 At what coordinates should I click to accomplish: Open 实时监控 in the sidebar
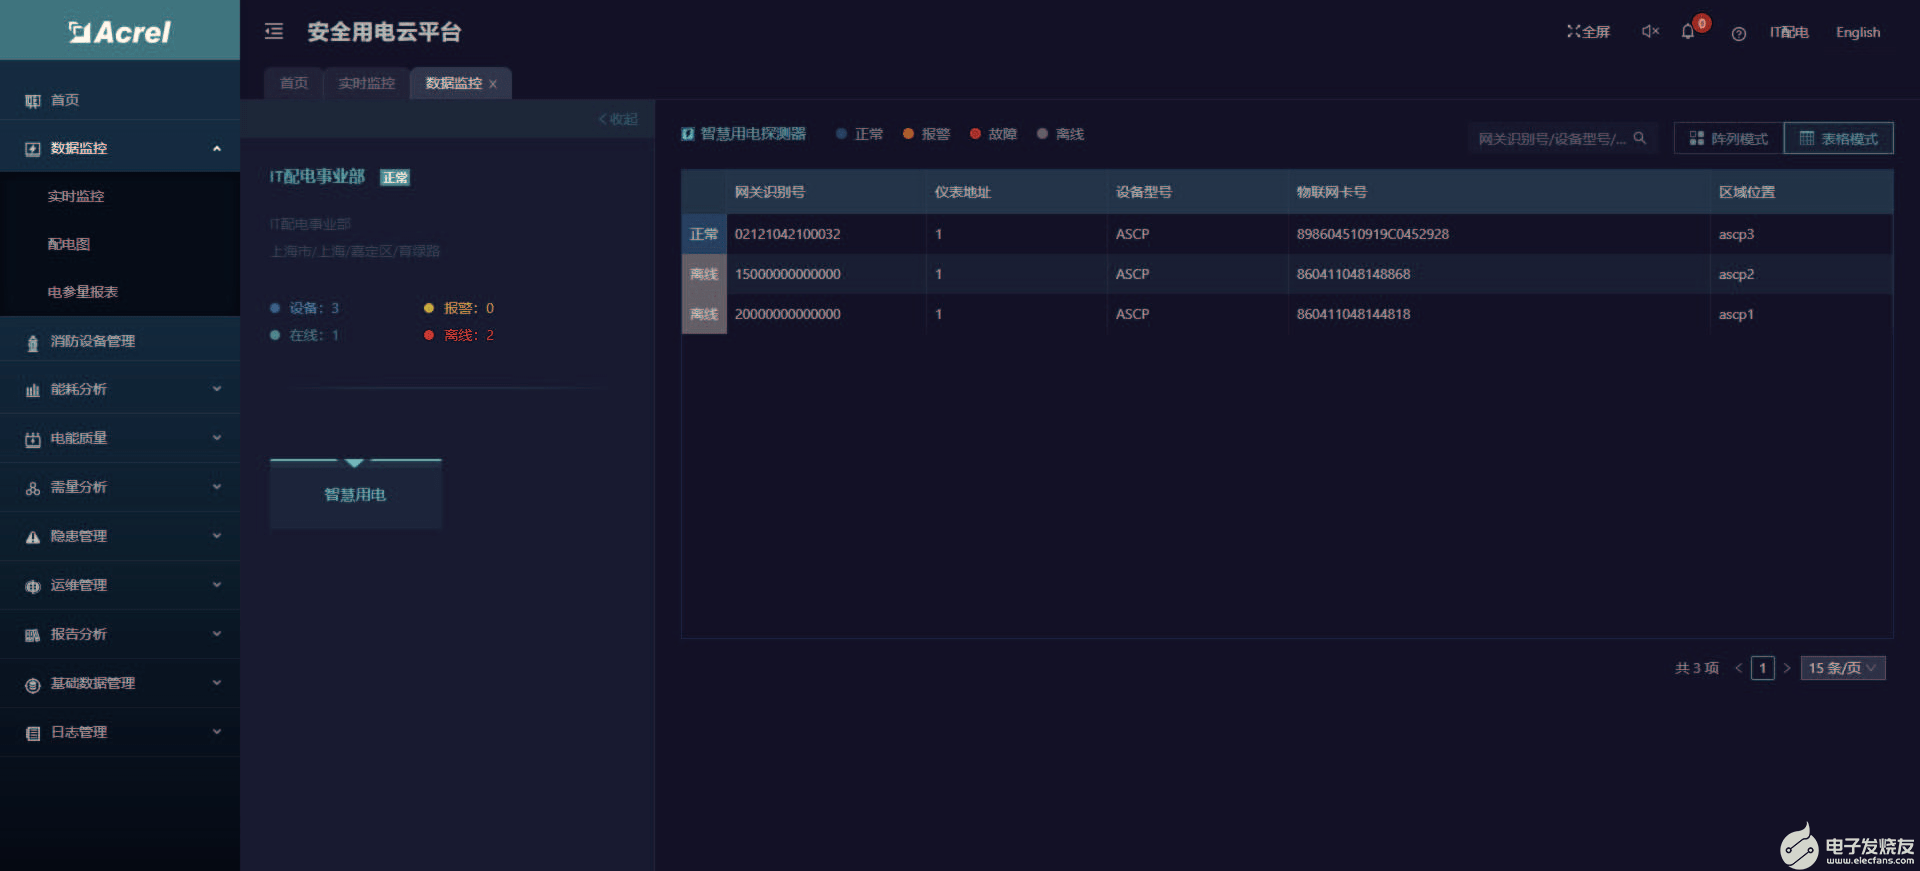point(76,196)
